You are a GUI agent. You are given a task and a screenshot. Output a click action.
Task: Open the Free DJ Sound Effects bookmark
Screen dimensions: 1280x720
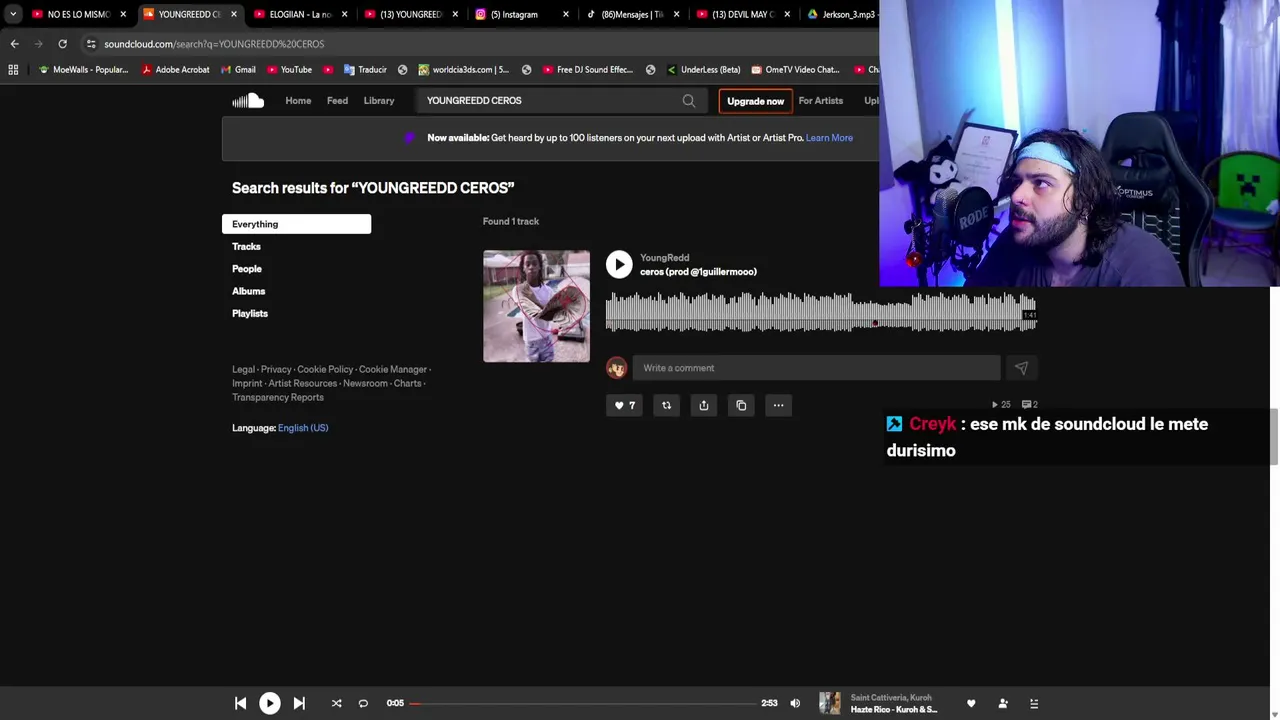(x=587, y=69)
